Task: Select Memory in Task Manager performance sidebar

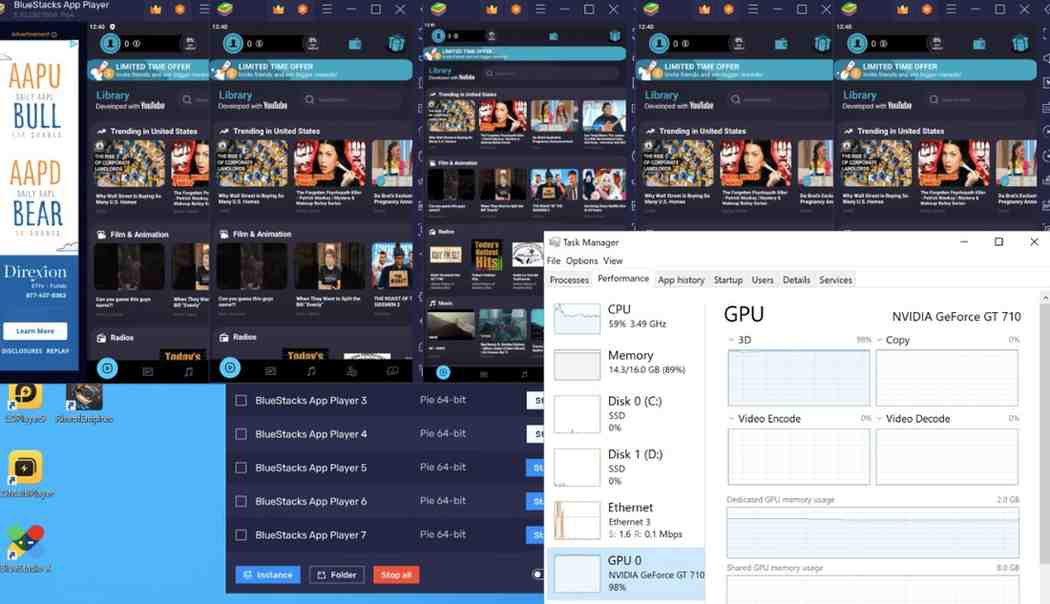Action: pos(625,362)
